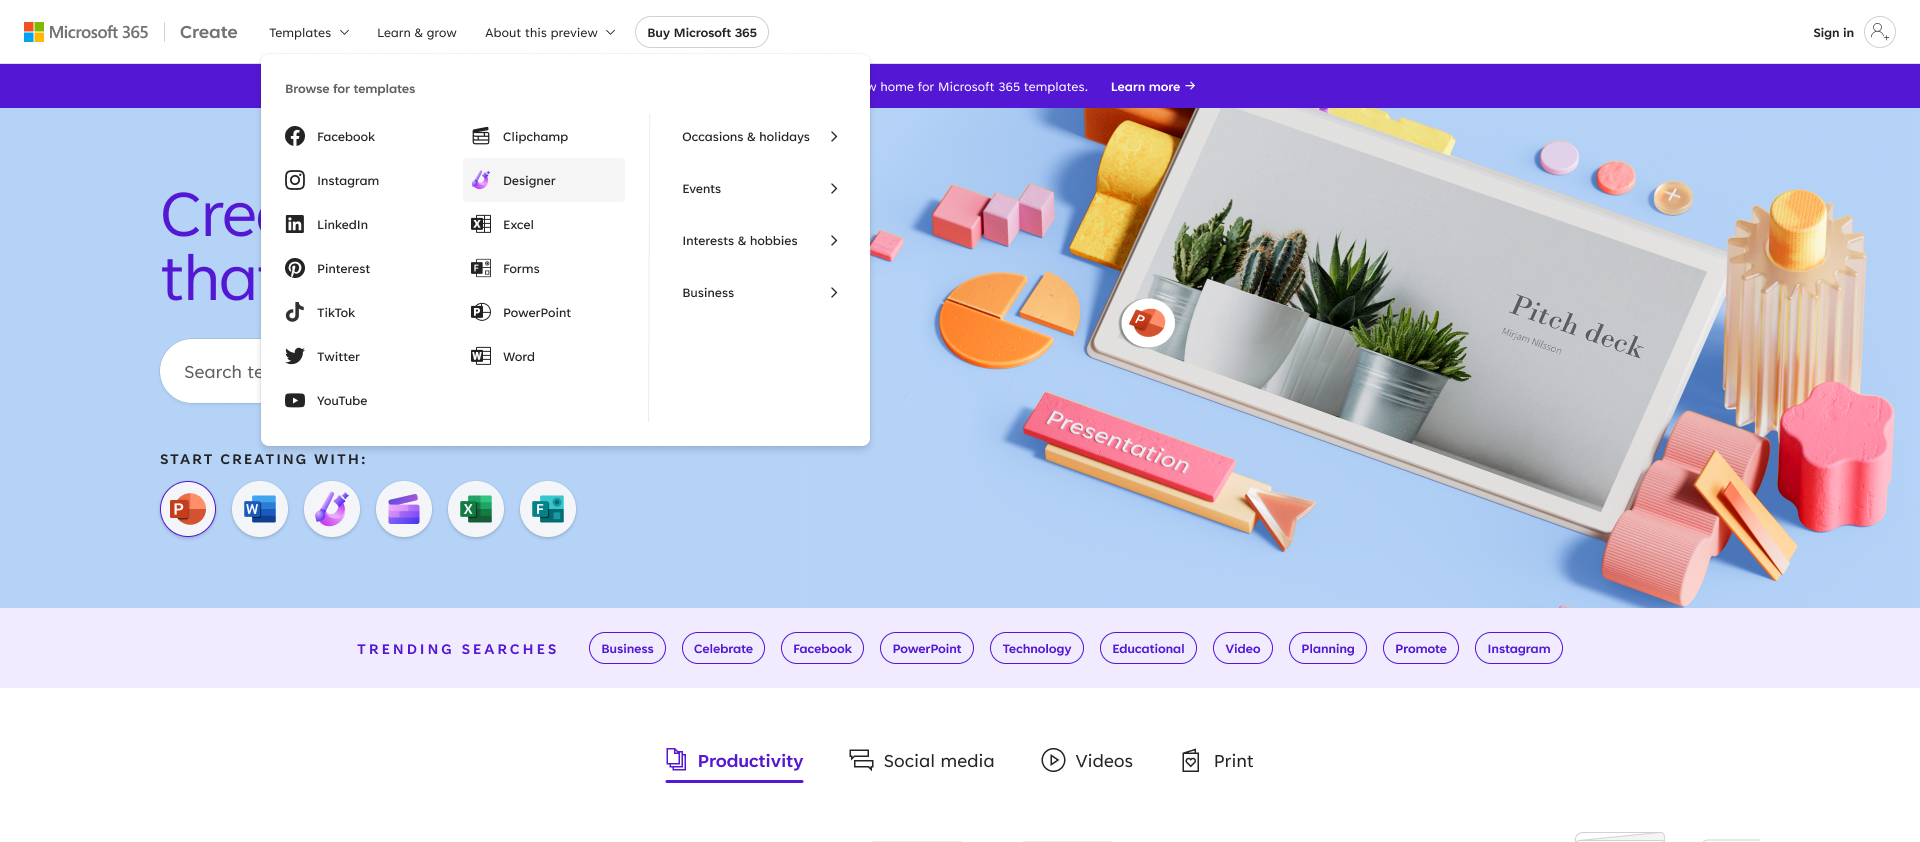This screenshot has height=842, width=1920.
Task: Select the Twitter bird icon
Action: [x=295, y=356]
